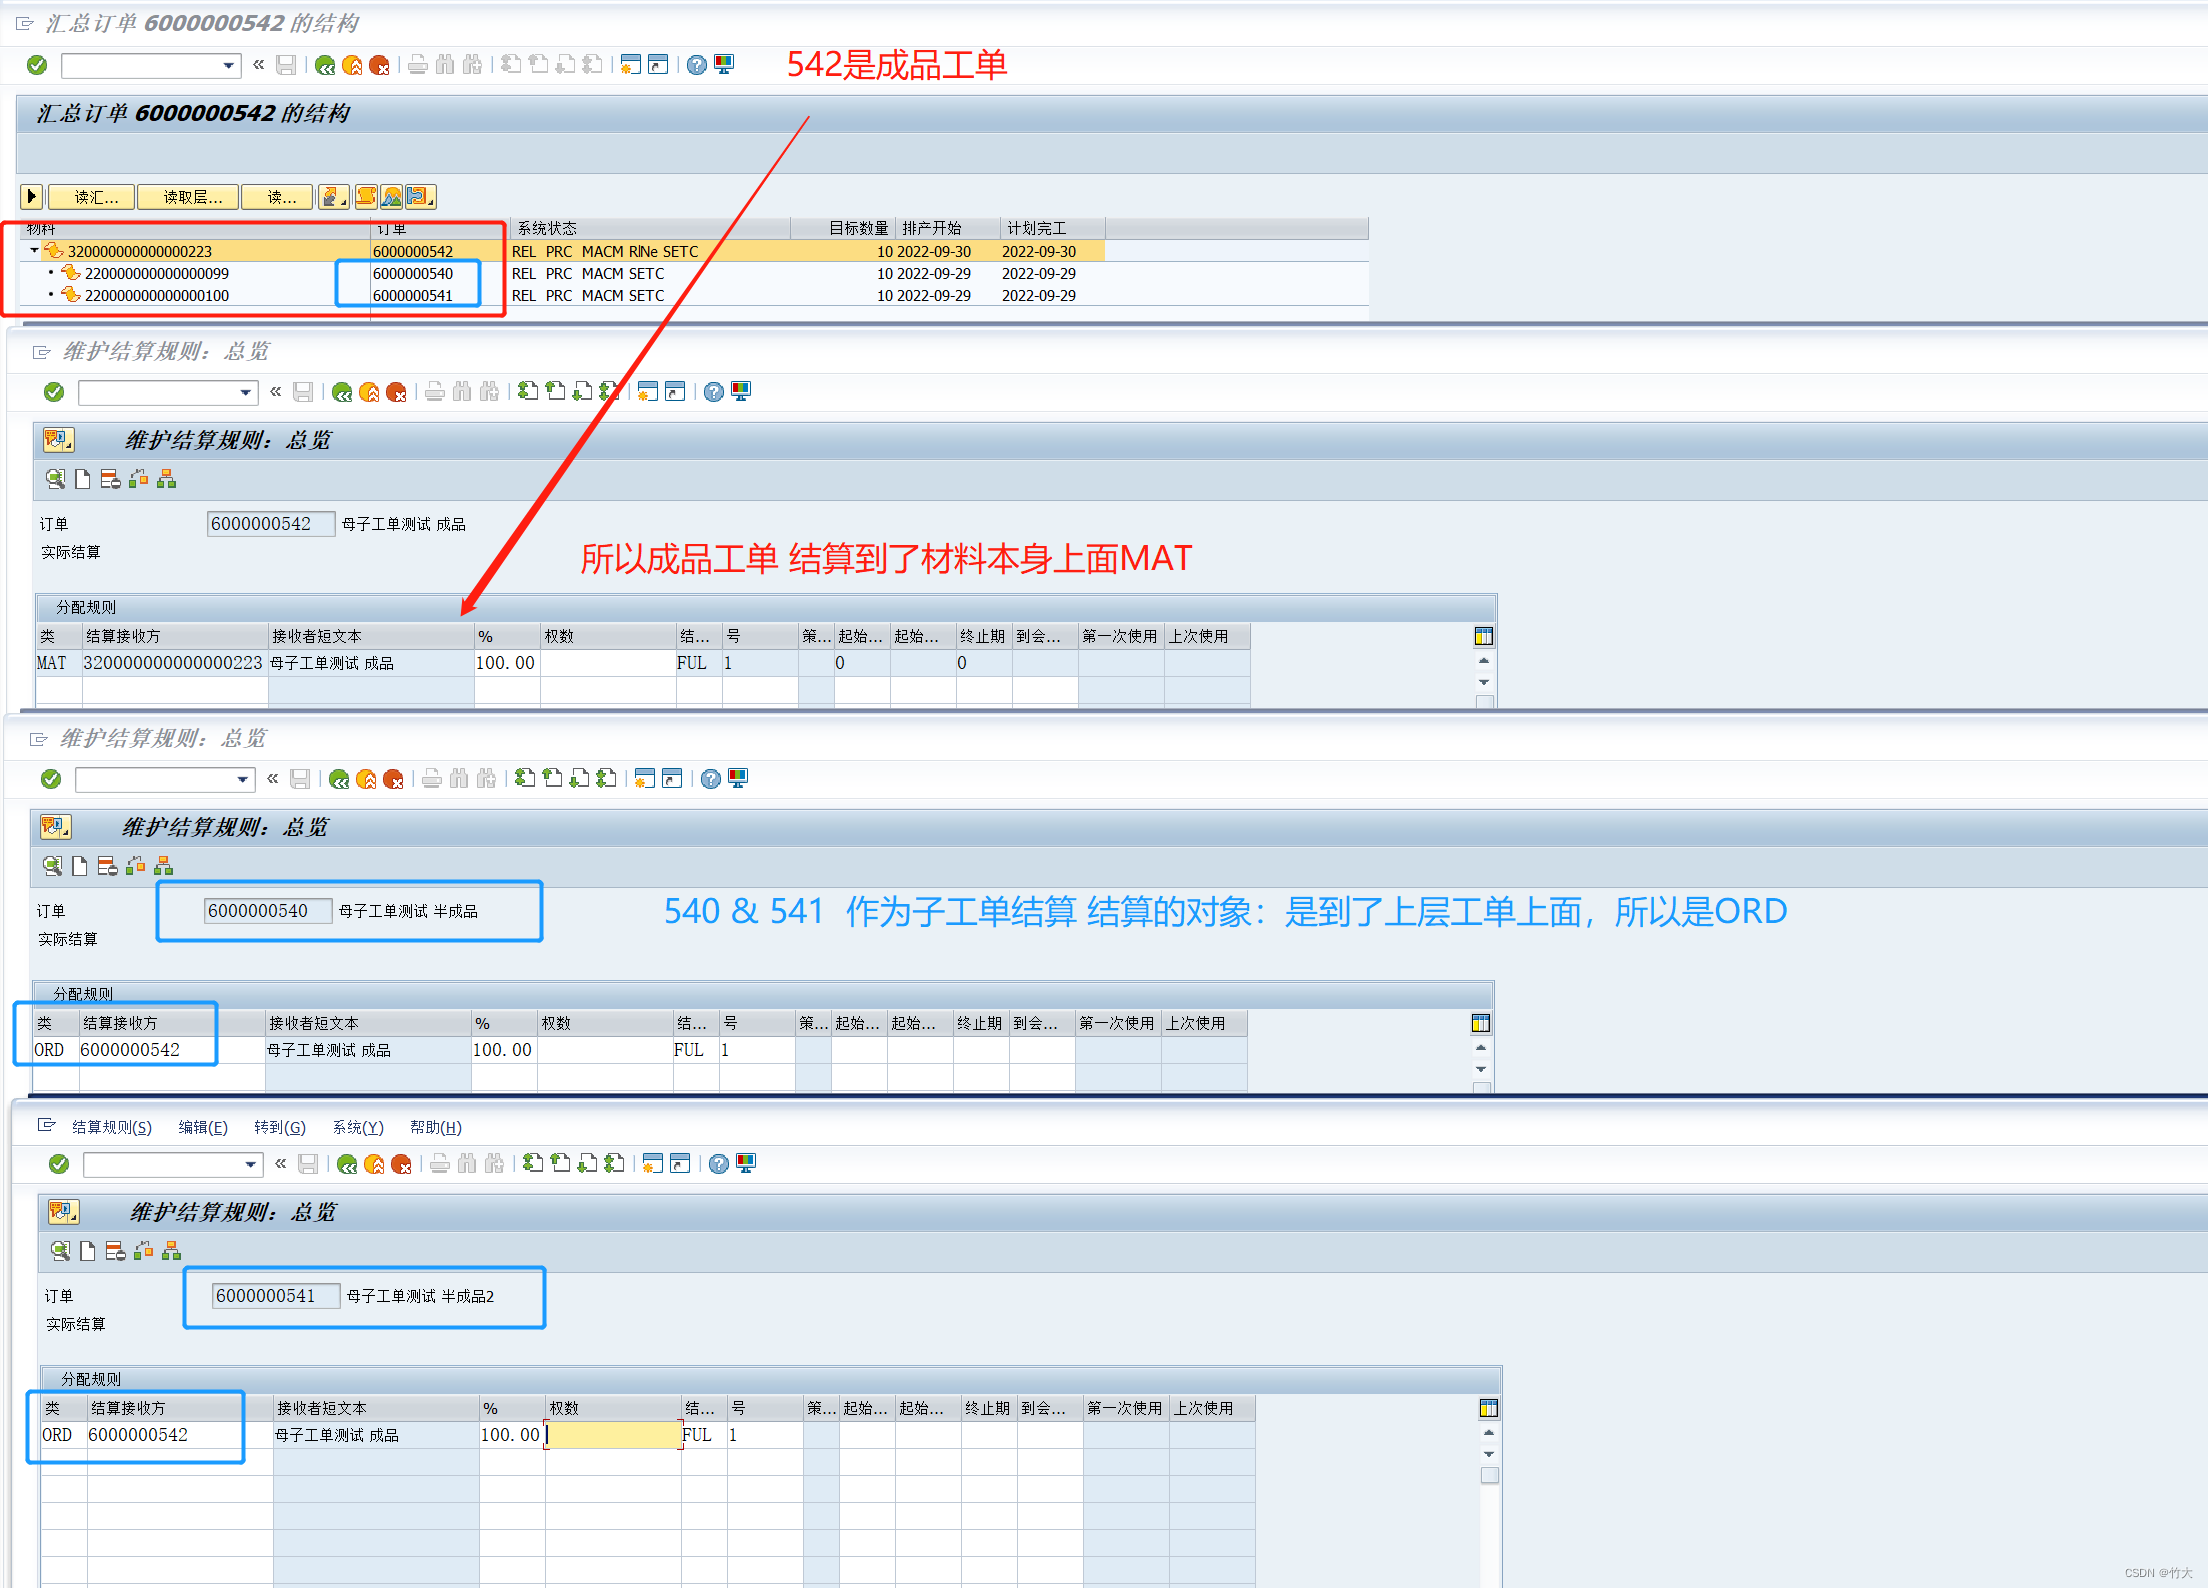Click the green Back arrow in top toolbar

coord(325,65)
